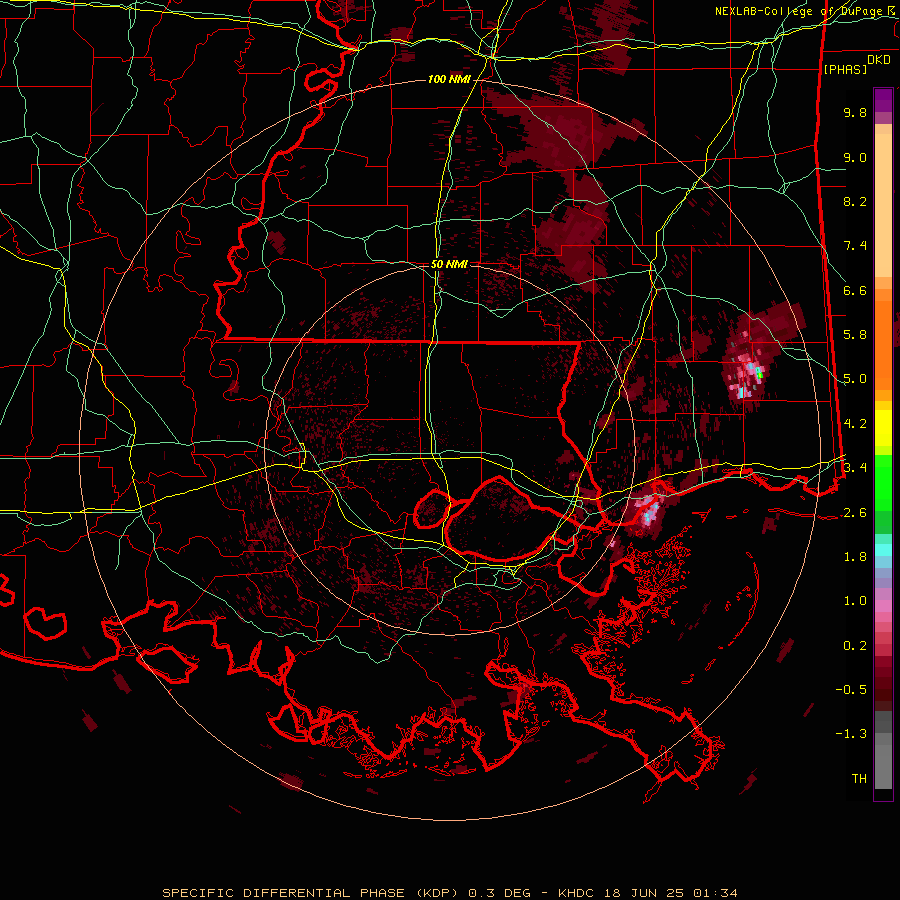
Task: Click the 2.6 value on the color scale
Action: click(x=855, y=512)
